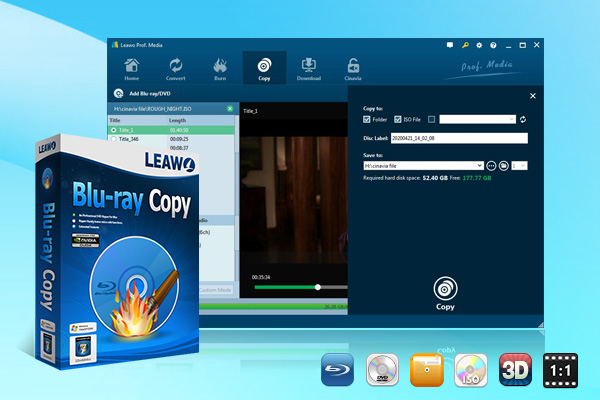Select the Title_346 radio button
This screenshot has height=400, width=600.
coord(114,139)
